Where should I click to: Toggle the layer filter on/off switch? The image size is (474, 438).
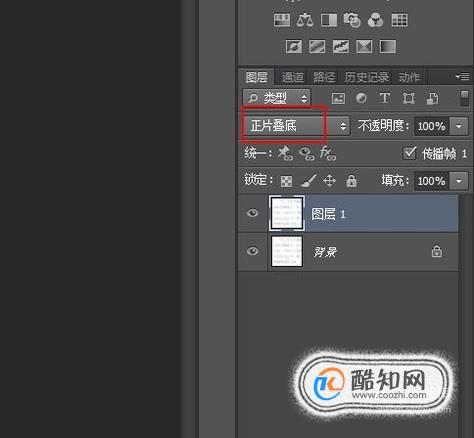point(464,98)
